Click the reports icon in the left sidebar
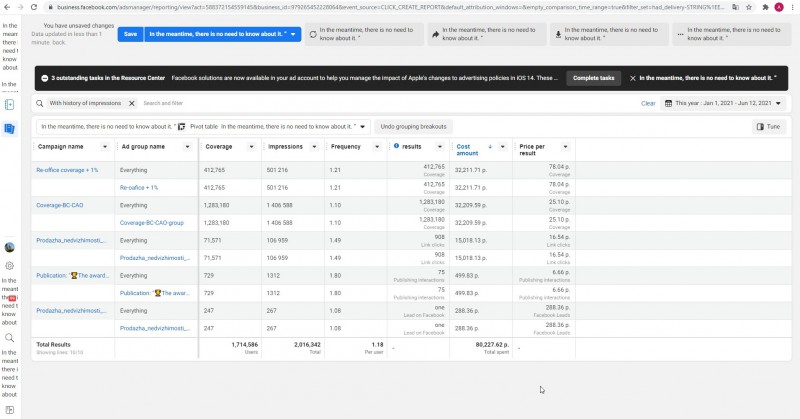 tap(9, 129)
